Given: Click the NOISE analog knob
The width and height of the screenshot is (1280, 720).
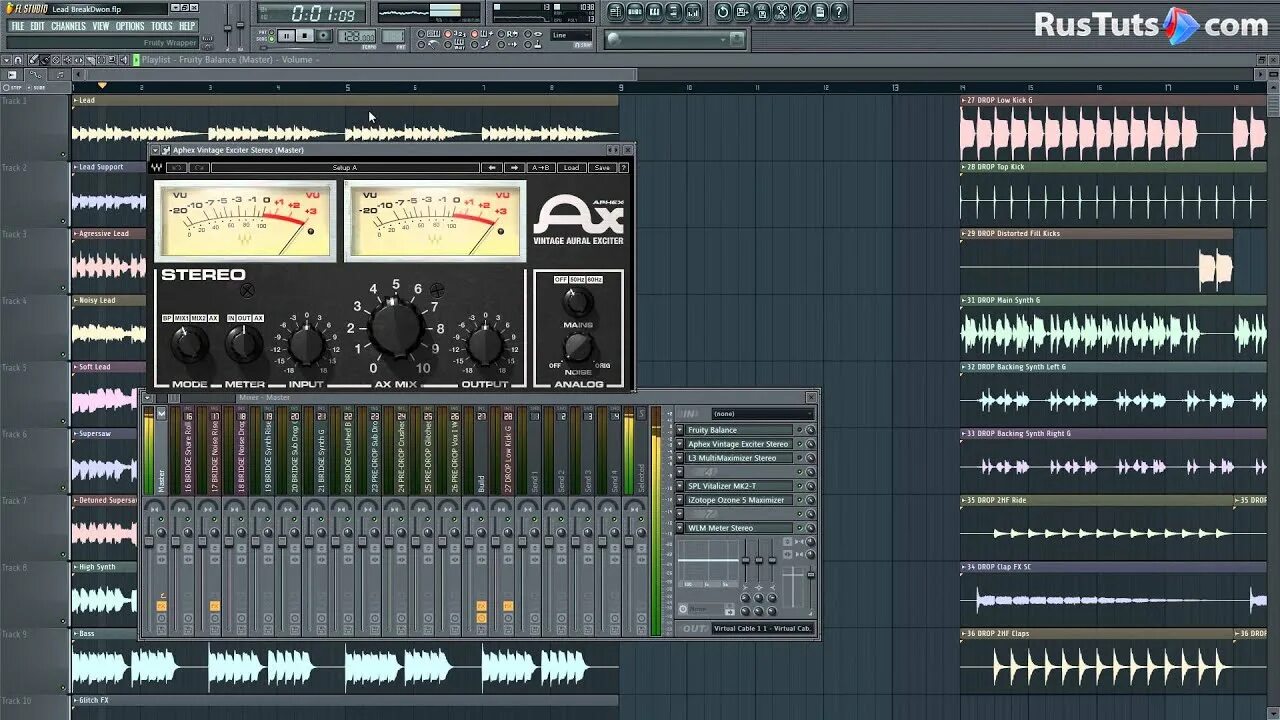Looking at the screenshot, I should coord(578,347).
